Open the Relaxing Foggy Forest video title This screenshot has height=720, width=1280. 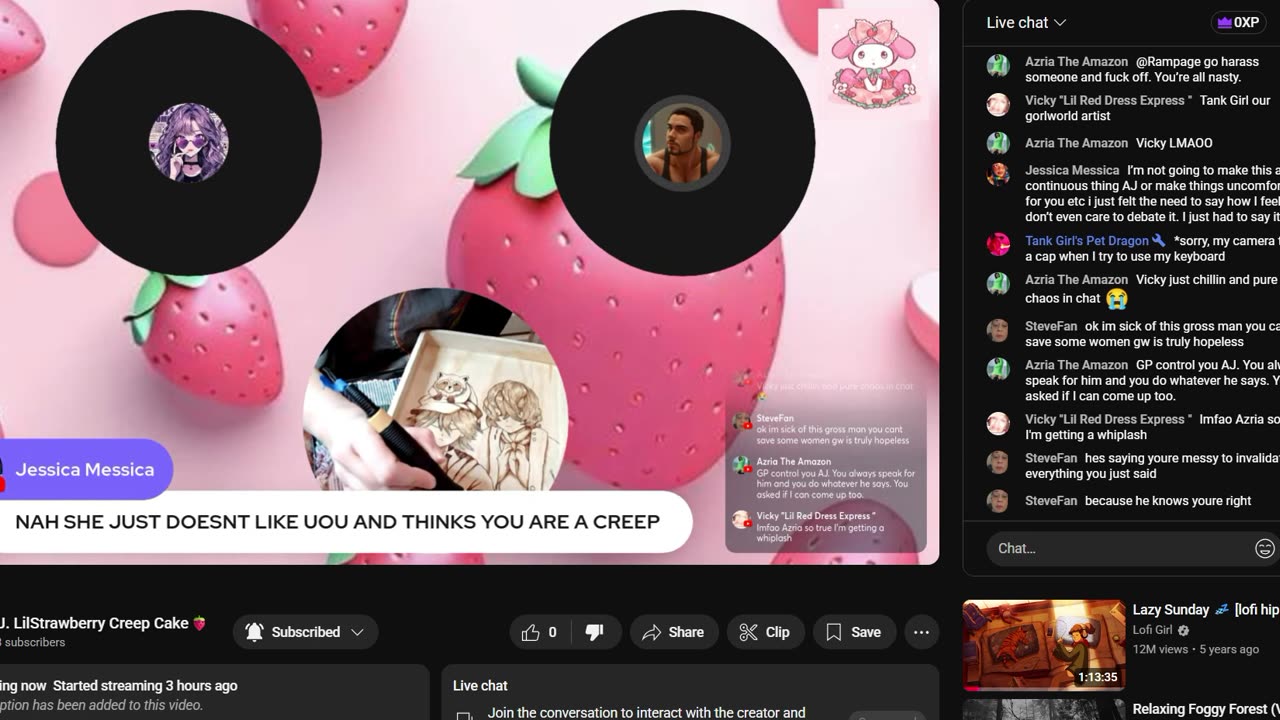coord(1206,709)
